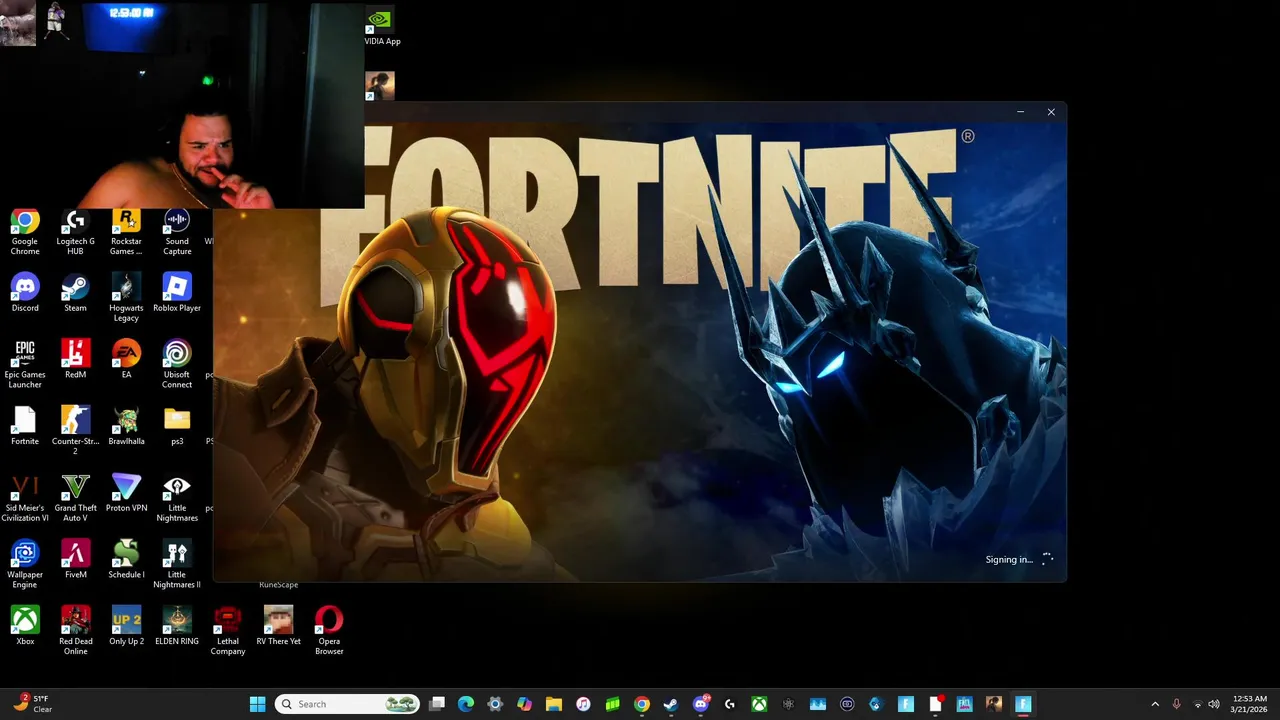Open the EA app desktop shortcut
Image resolution: width=1280 pixels, height=720 pixels.
(126, 359)
